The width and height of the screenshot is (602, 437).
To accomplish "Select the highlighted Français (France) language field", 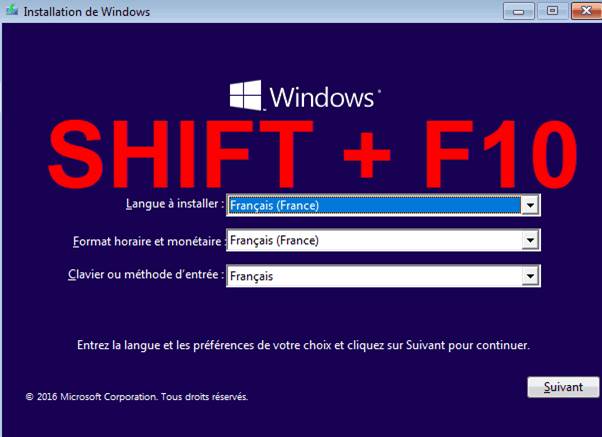I will pos(374,205).
